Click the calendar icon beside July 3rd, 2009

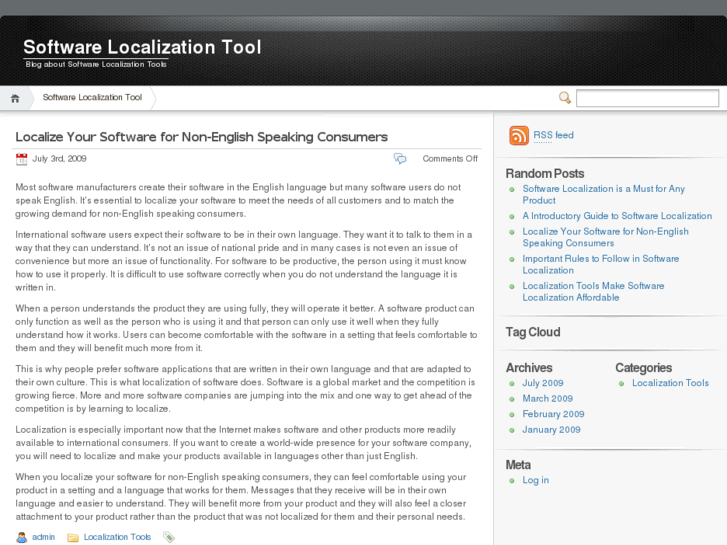[x=22, y=159]
